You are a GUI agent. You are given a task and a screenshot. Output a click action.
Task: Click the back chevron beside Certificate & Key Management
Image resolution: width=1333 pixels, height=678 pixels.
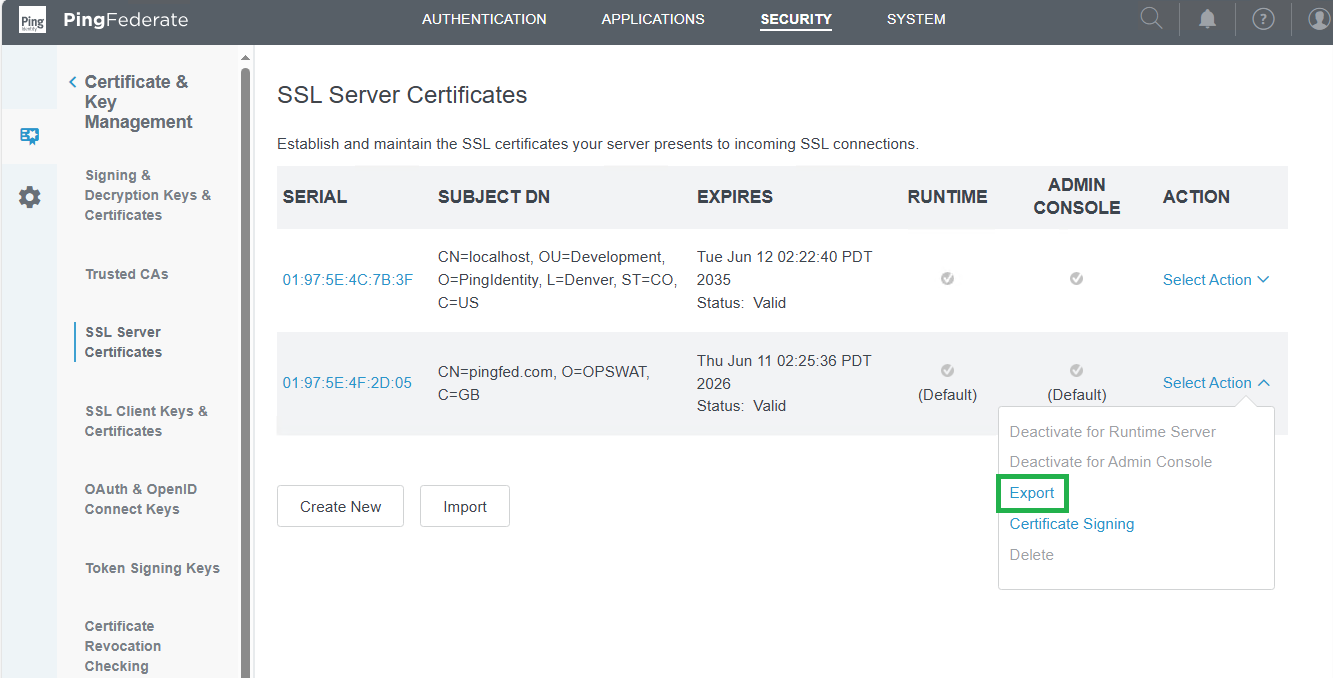click(x=72, y=82)
